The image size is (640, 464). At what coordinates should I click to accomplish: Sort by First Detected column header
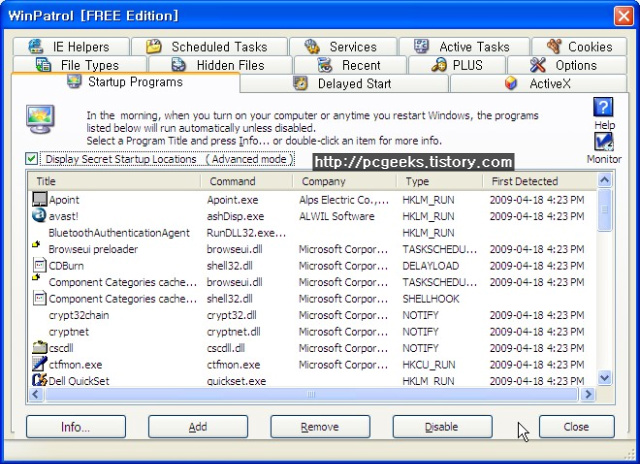tap(539, 181)
